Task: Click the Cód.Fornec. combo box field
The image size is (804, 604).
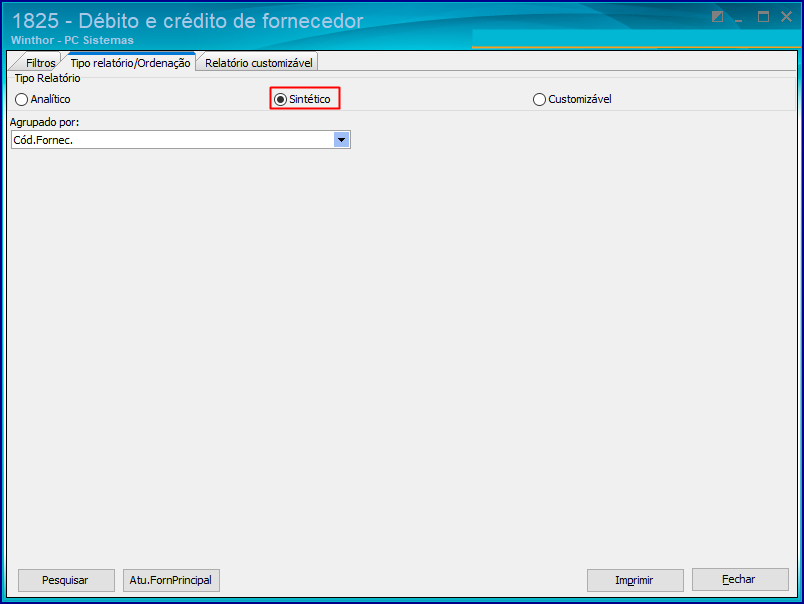Action: [180, 140]
